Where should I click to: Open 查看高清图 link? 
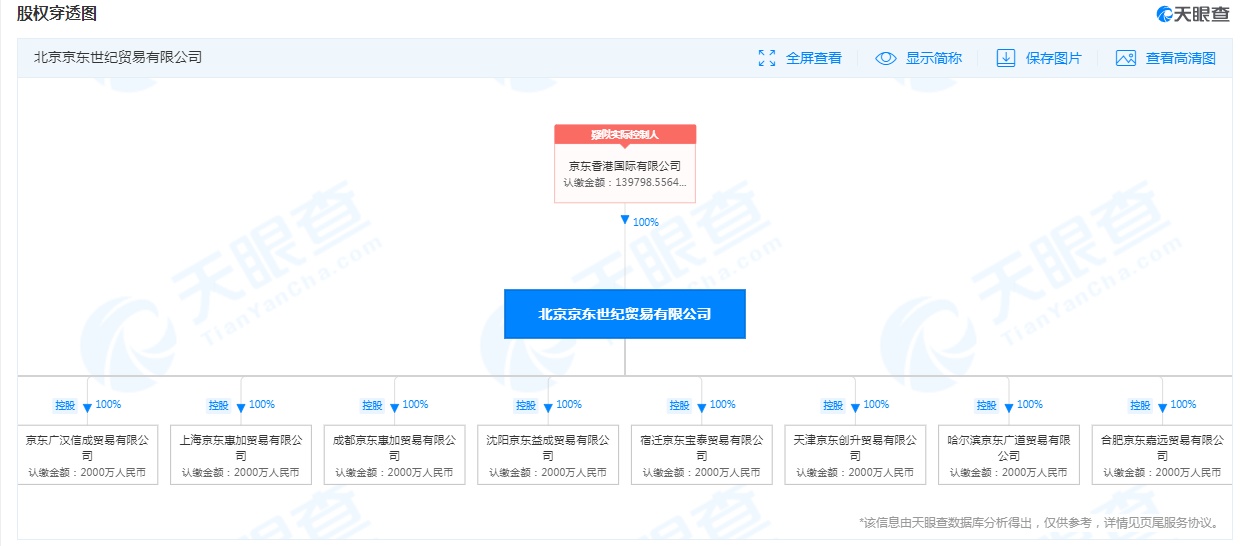[x=1181, y=58]
